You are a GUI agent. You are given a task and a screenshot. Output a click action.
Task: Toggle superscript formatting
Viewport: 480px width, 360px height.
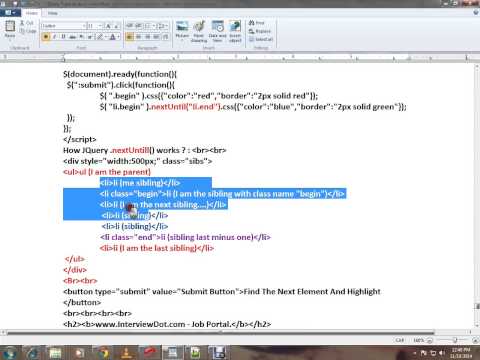pos(90,37)
